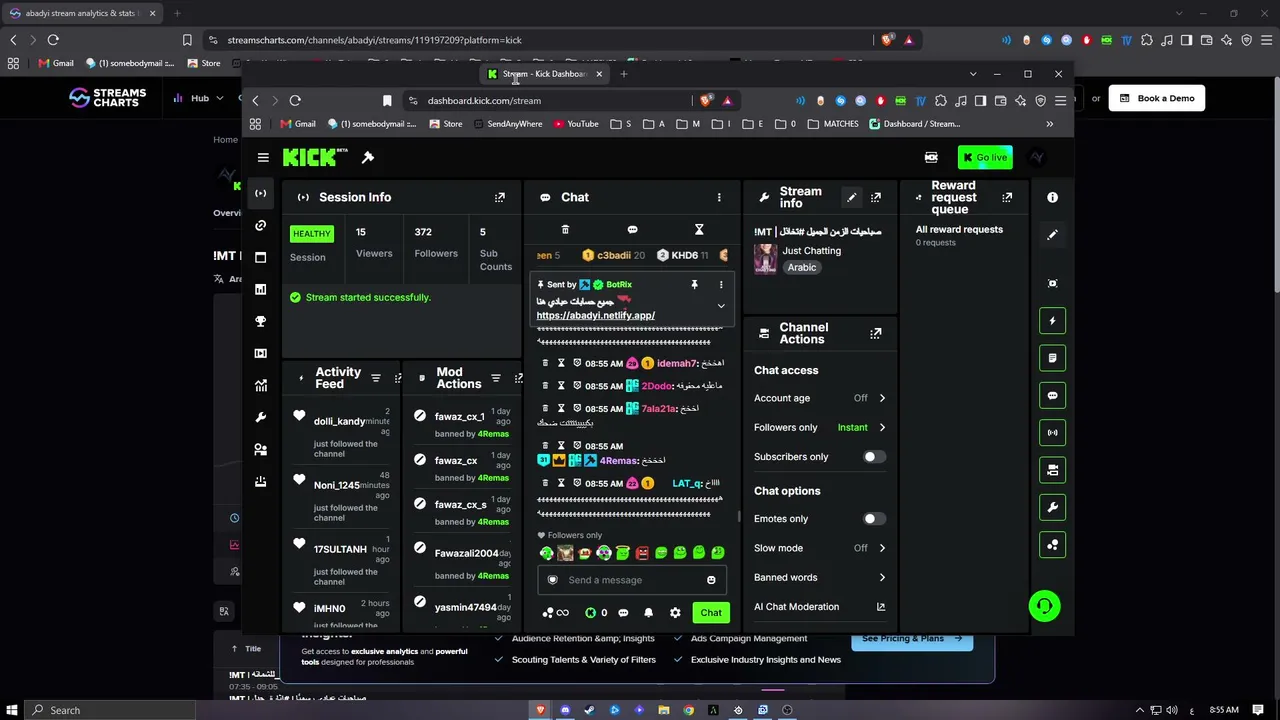The height and width of the screenshot is (720, 1280).
Task: Delete idemah7's chat message with trash icon
Action: pos(545,363)
